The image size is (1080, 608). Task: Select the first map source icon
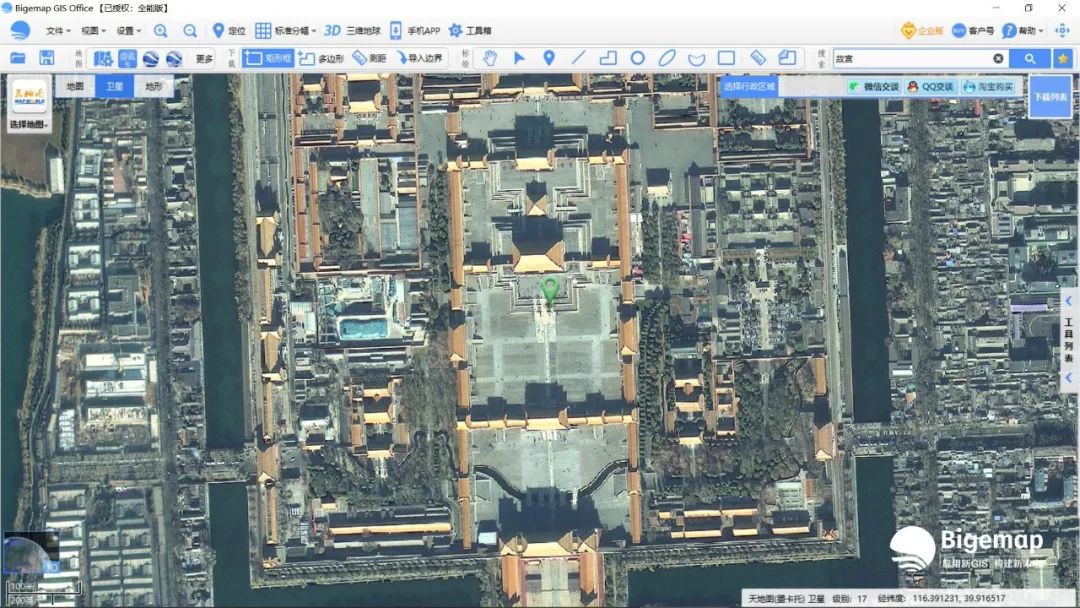tap(103, 59)
